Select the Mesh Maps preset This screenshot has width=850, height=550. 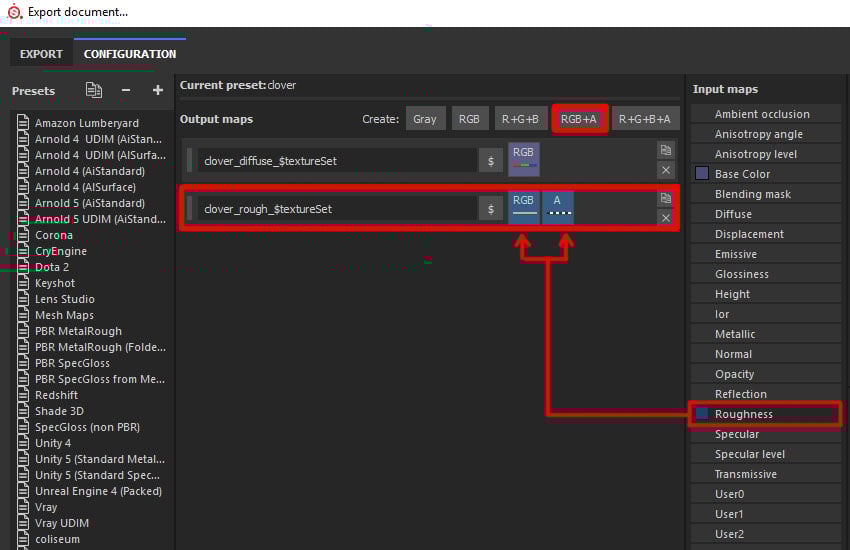[x=64, y=315]
